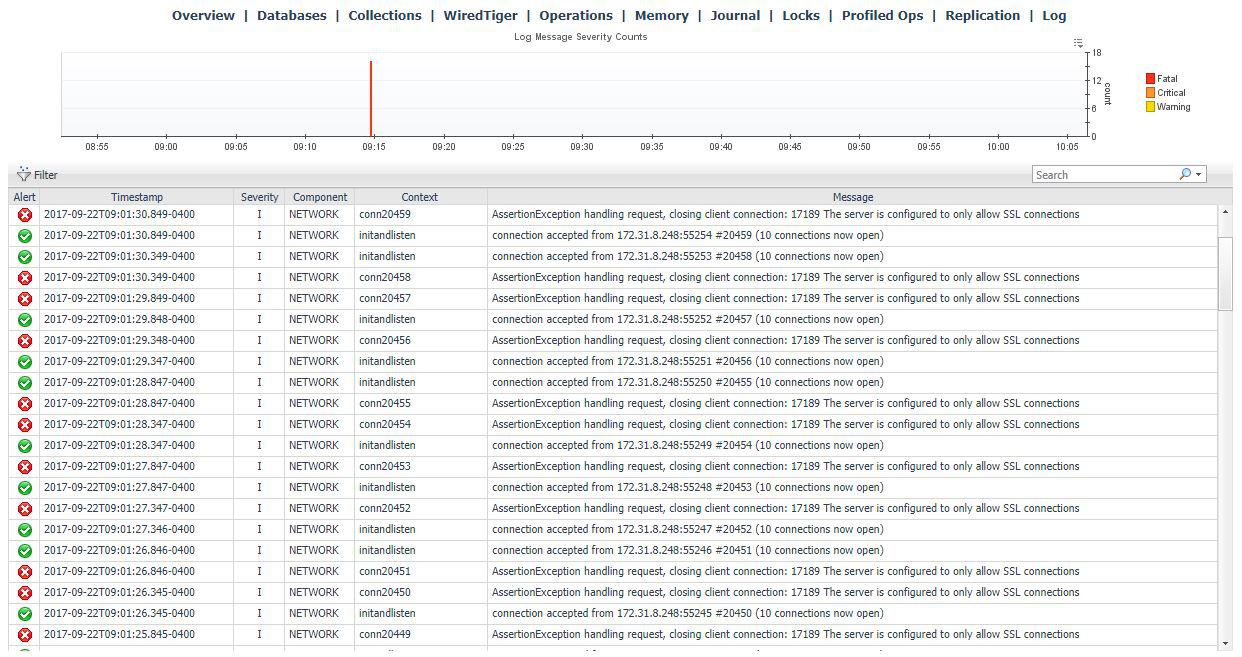
Task: Open the WiredTiger tab
Action: 480,16
